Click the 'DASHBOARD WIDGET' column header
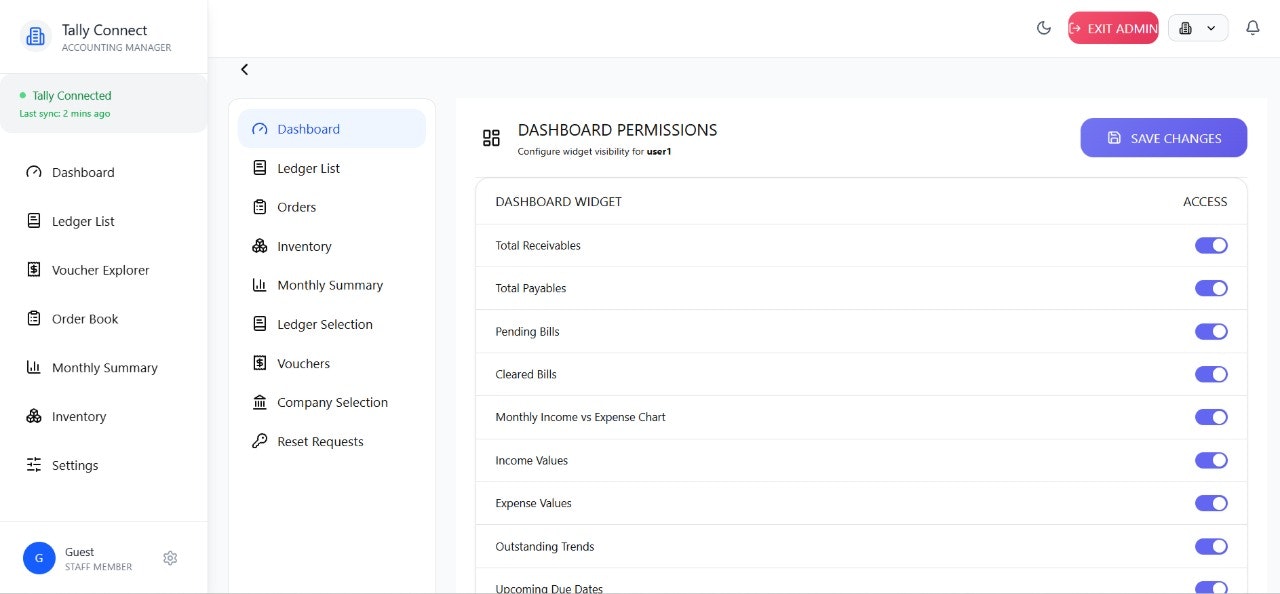Screen dimensions: 1280x594 [558, 202]
